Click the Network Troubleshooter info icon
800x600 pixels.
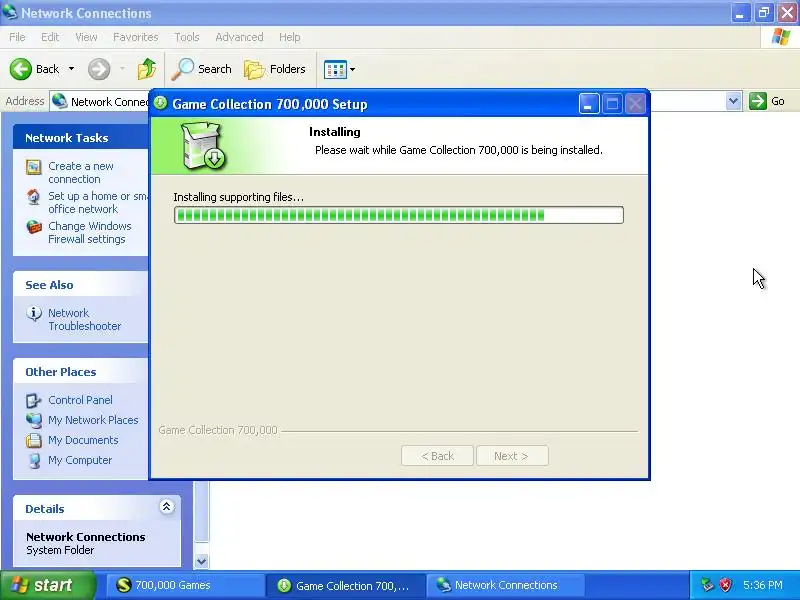[34, 313]
